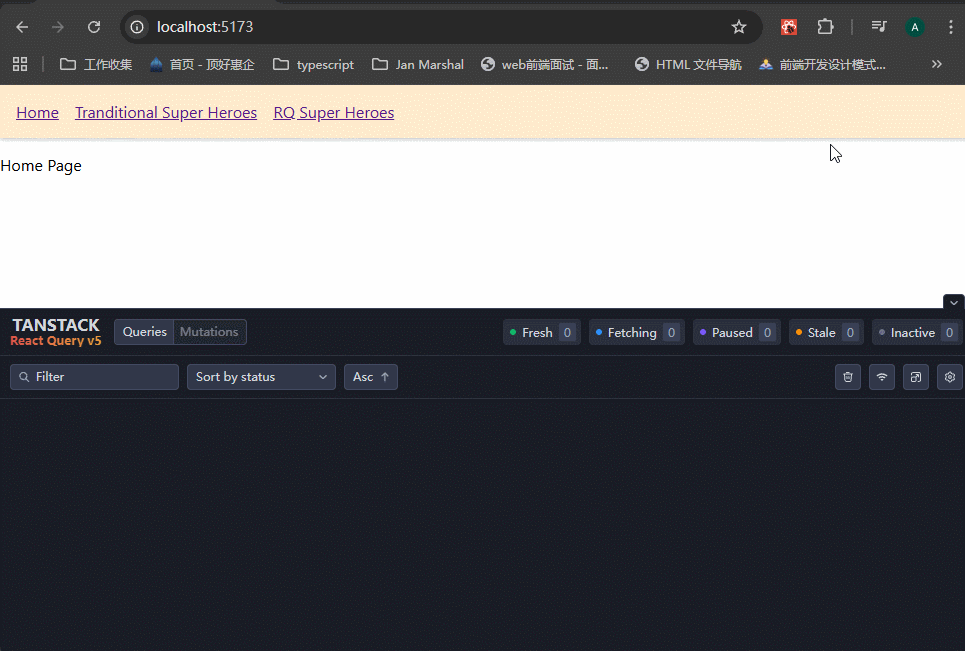This screenshot has height=651, width=965.
Task: Open React Query devtools settings gear
Action: [949, 377]
